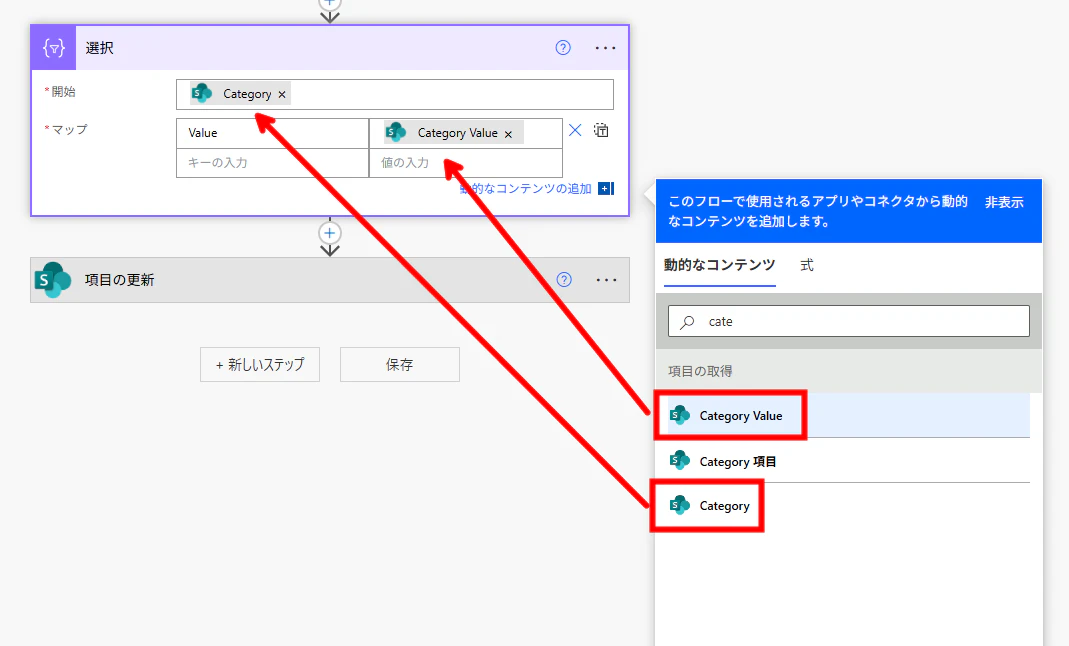Viewport: 1069px width, 646px height.
Task: Click the dynamic content plus icon
Action: (605, 189)
